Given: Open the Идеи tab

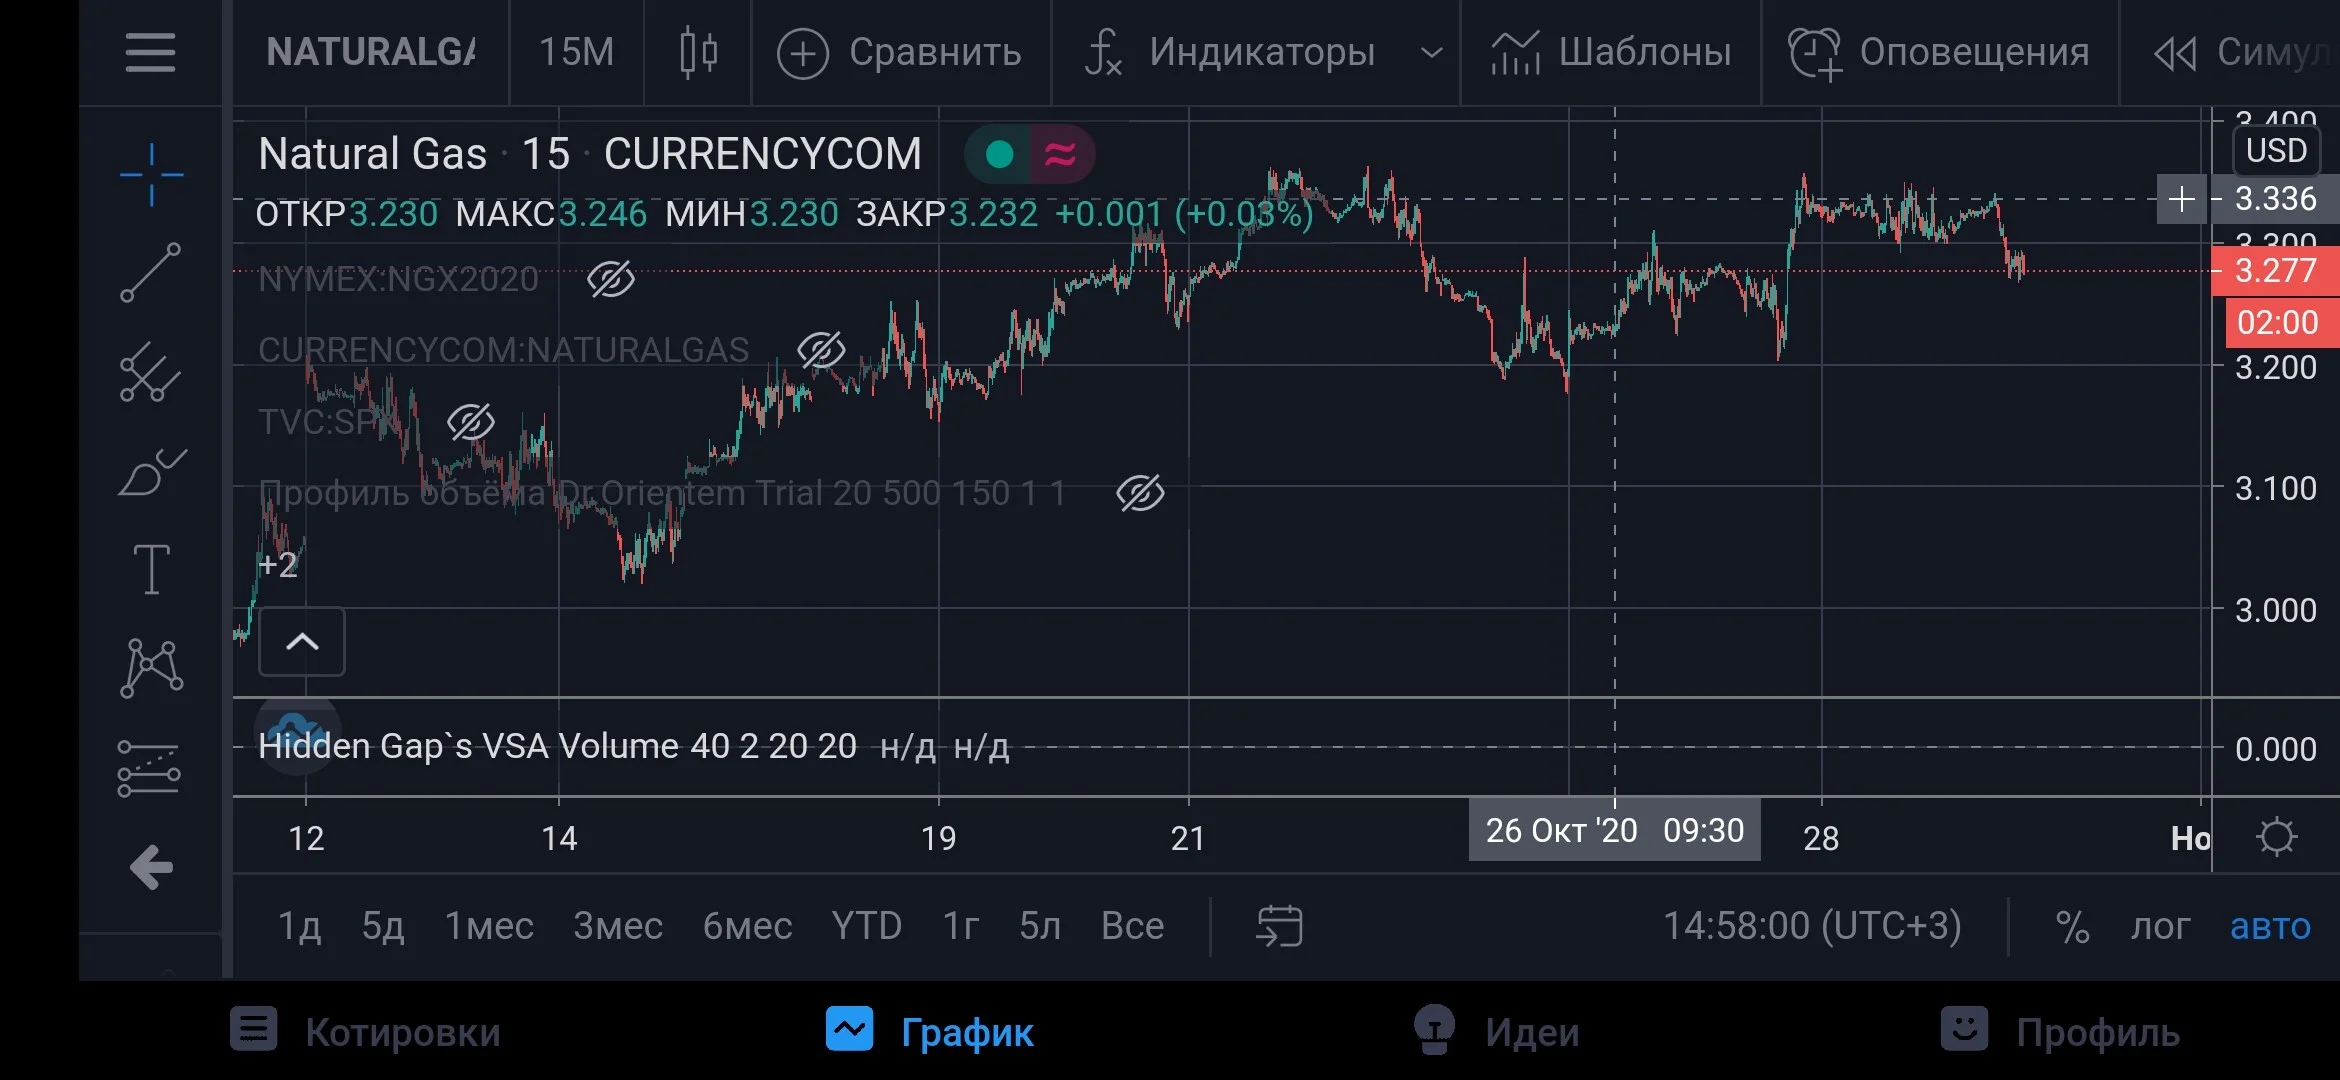Looking at the screenshot, I should (1497, 1031).
